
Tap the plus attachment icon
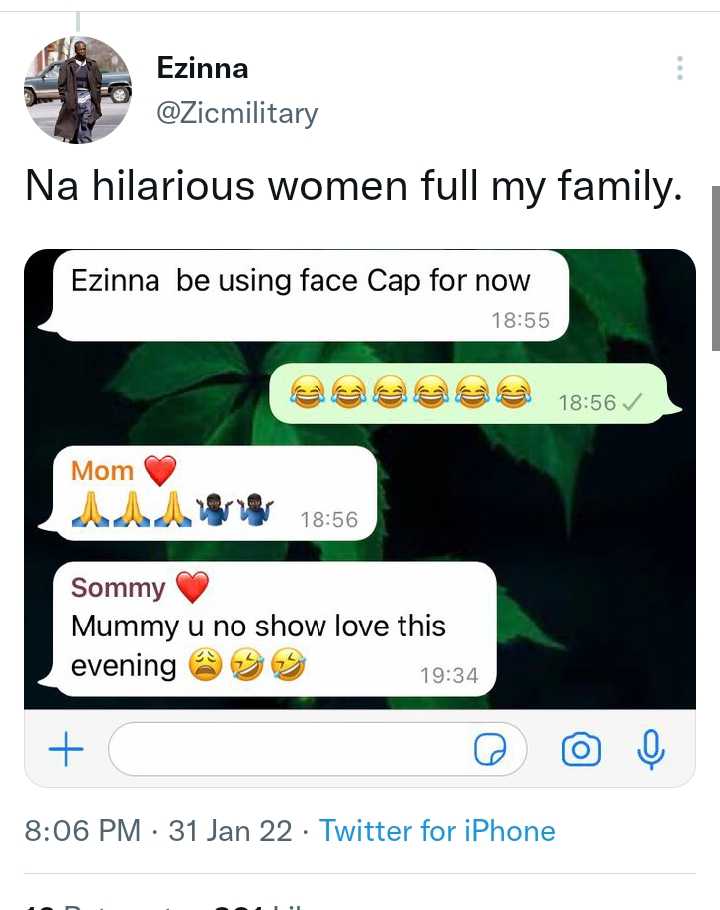(x=66, y=749)
